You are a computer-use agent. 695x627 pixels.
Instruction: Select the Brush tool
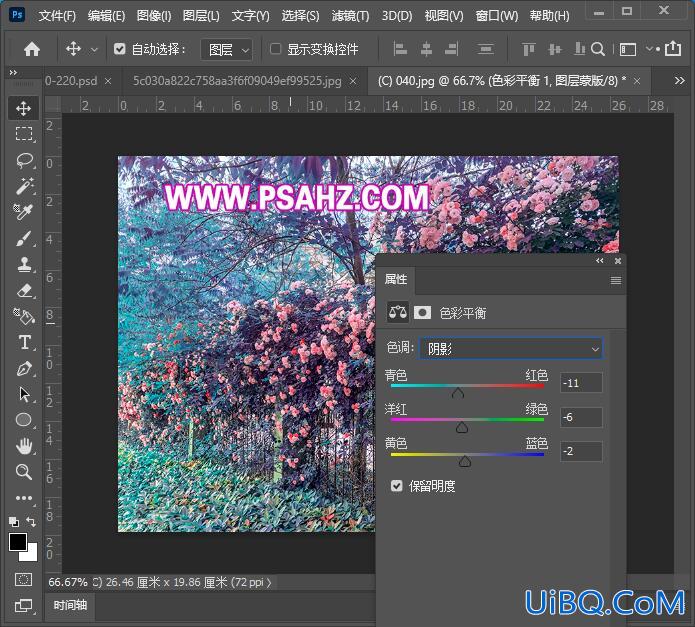[23, 238]
